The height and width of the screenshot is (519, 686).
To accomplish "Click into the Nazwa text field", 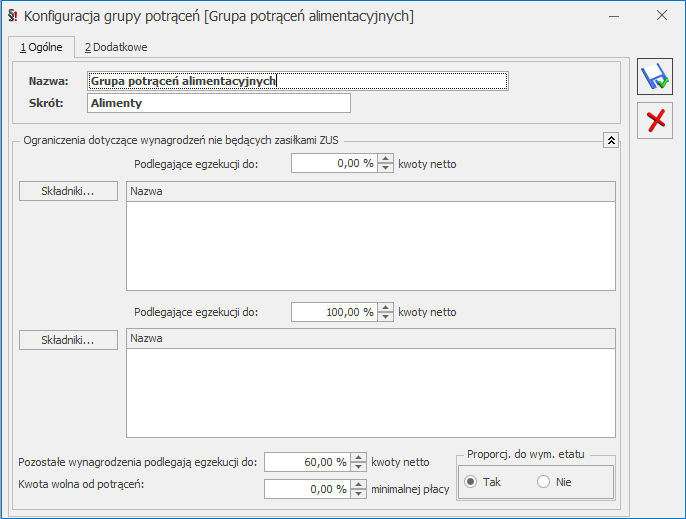I will 297,81.
